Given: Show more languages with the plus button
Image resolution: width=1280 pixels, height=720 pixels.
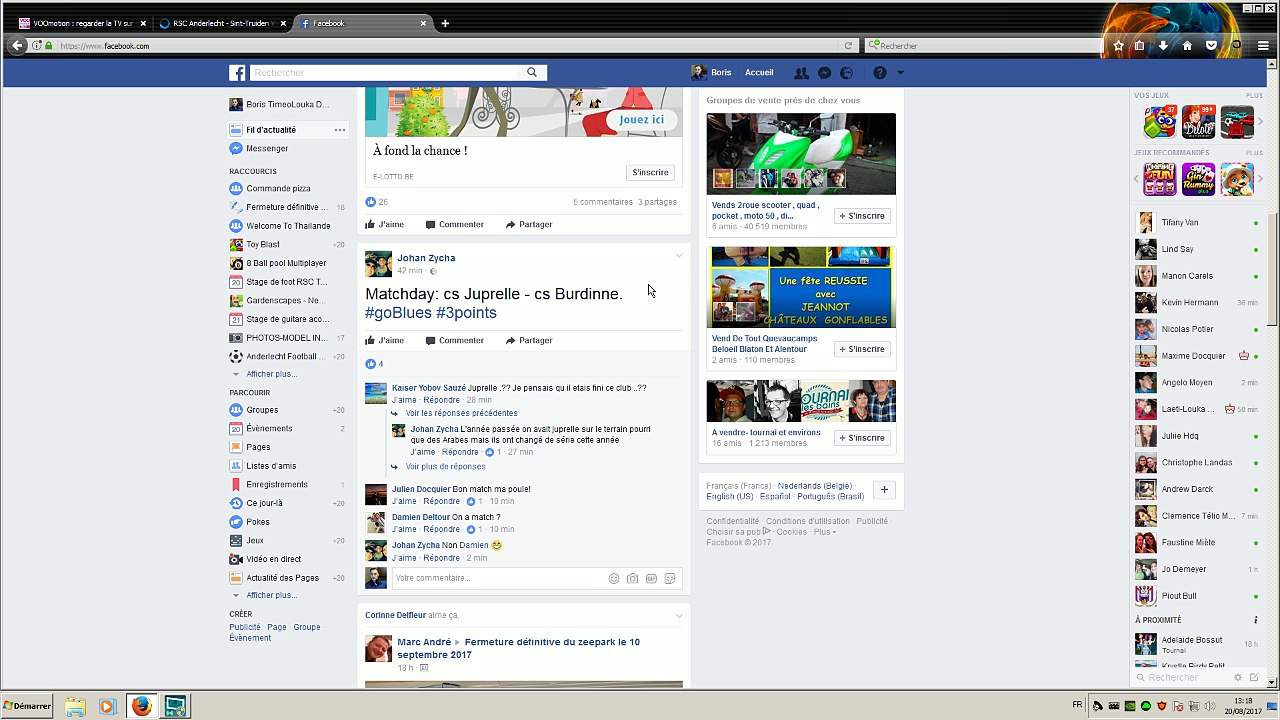Looking at the screenshot, I should (884, 490).
